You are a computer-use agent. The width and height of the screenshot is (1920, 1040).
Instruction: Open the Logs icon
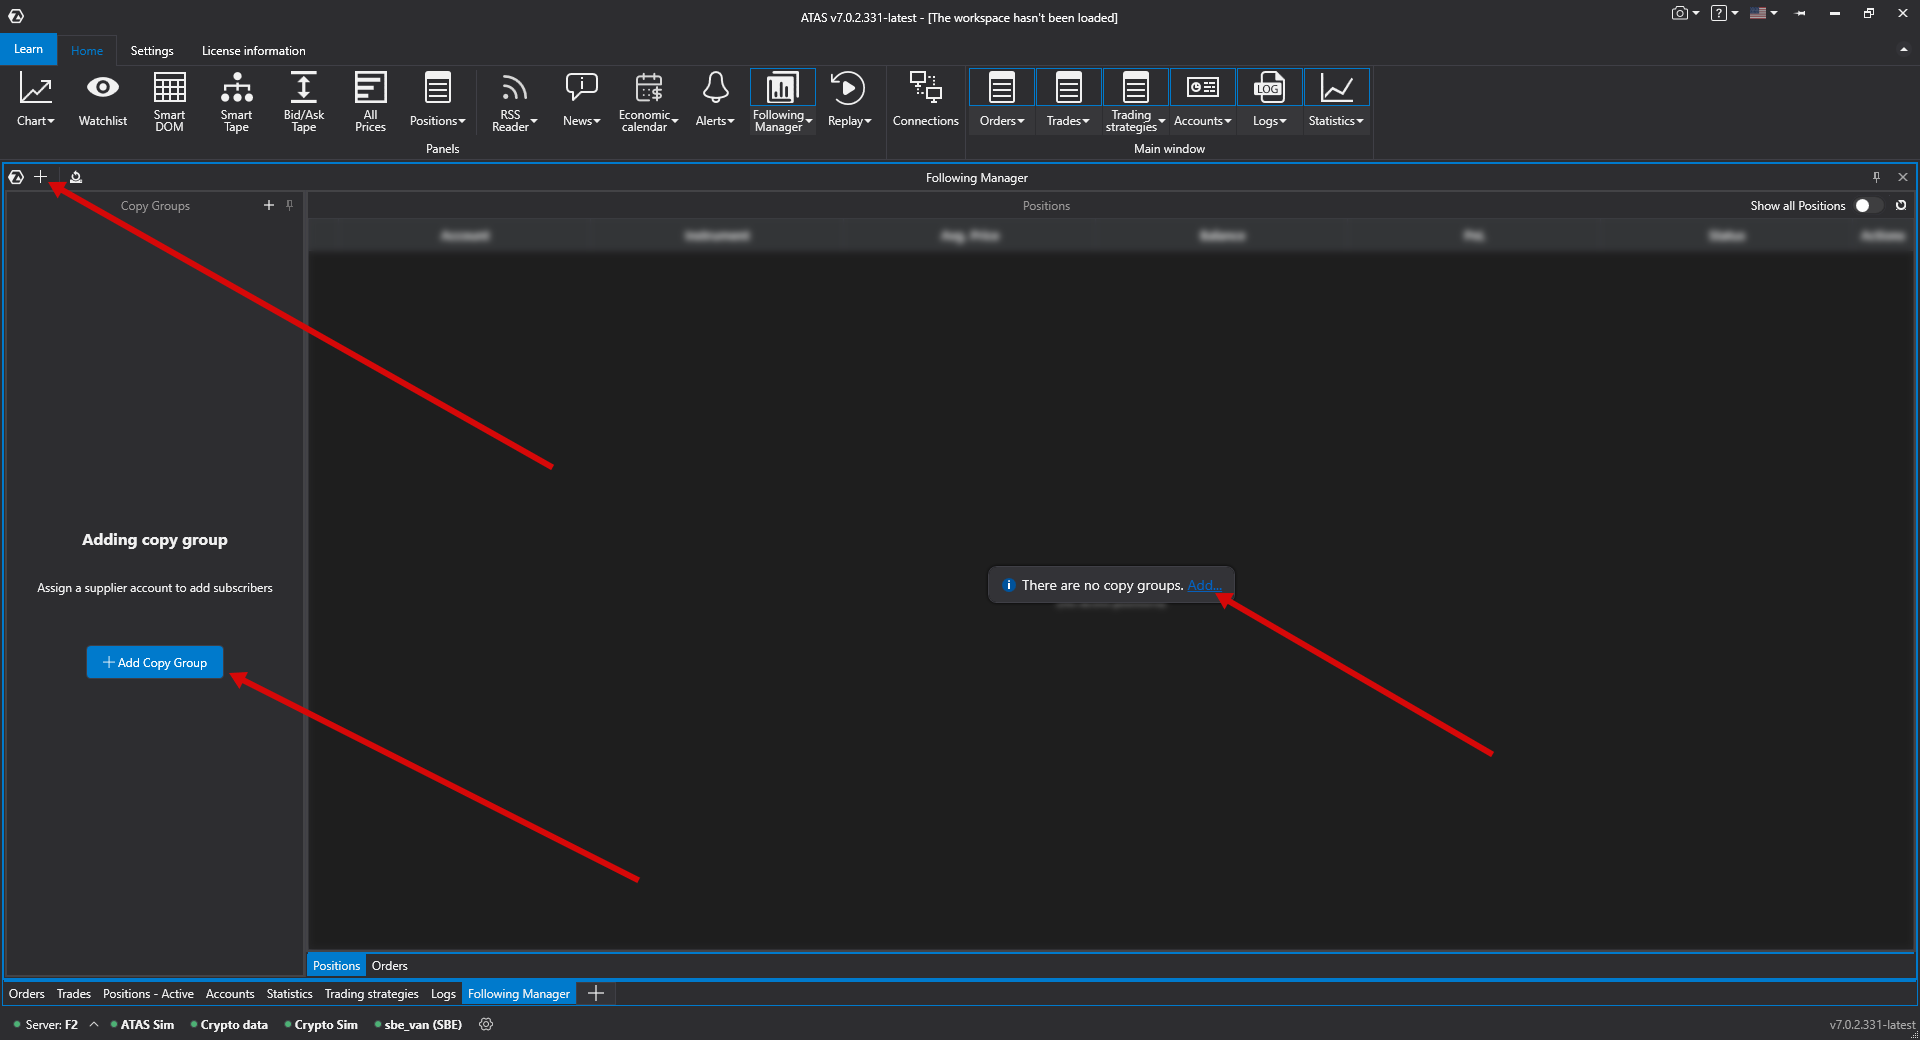point(1269,88)
